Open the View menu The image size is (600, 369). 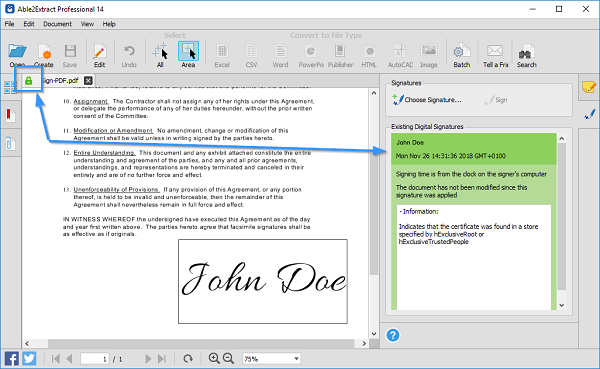[x=87, y=24]
